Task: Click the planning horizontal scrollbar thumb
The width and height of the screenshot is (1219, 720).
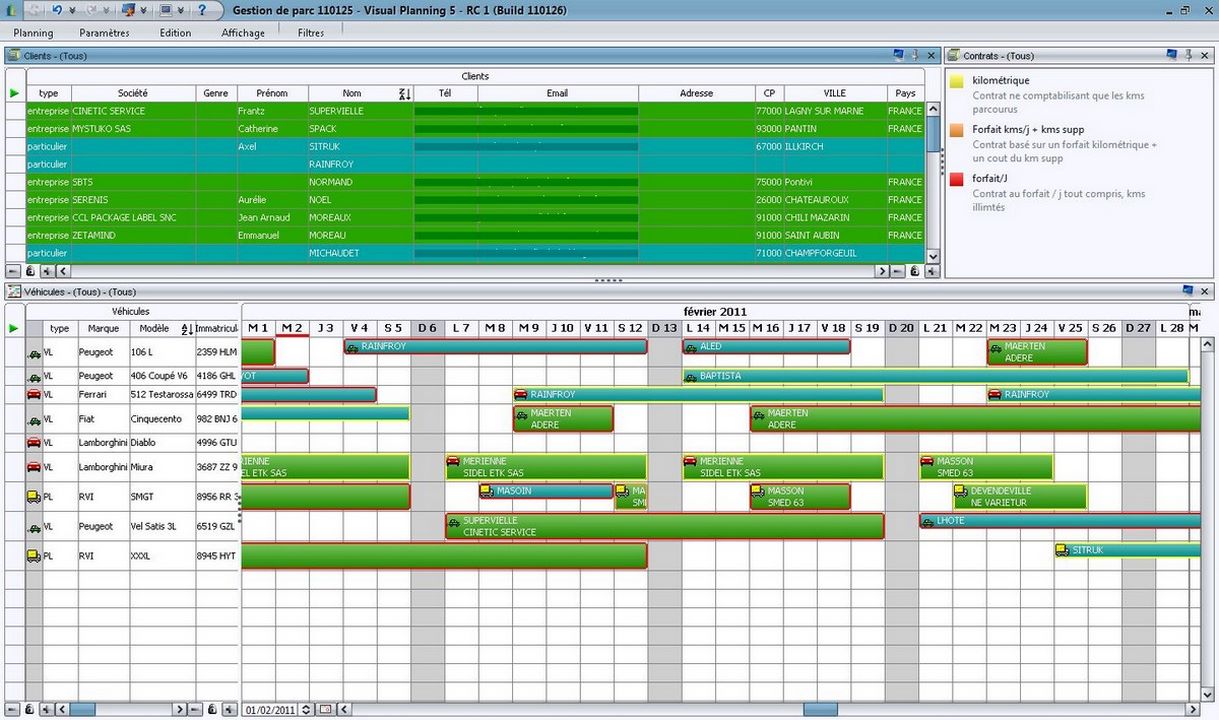Action: (821, 709)
